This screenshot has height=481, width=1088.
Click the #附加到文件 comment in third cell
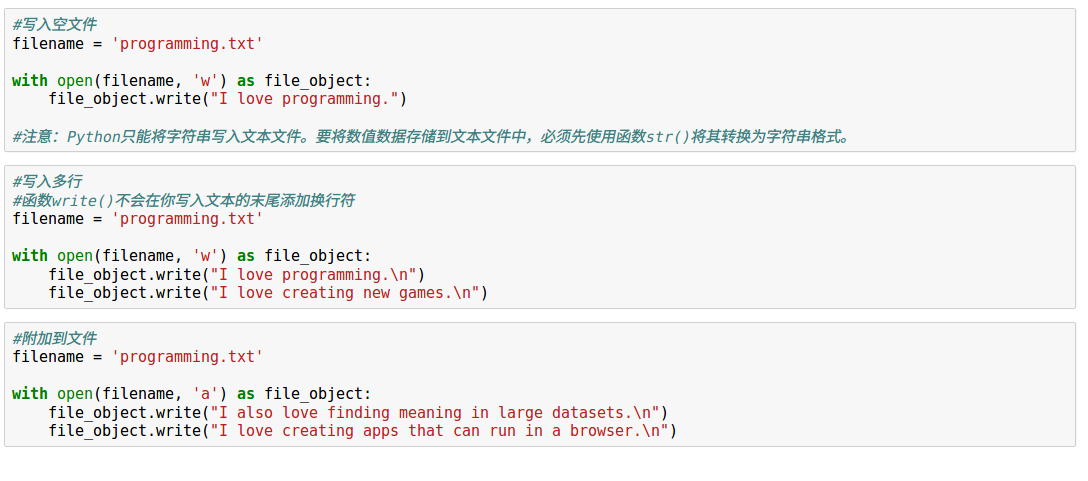click(54, 339)
